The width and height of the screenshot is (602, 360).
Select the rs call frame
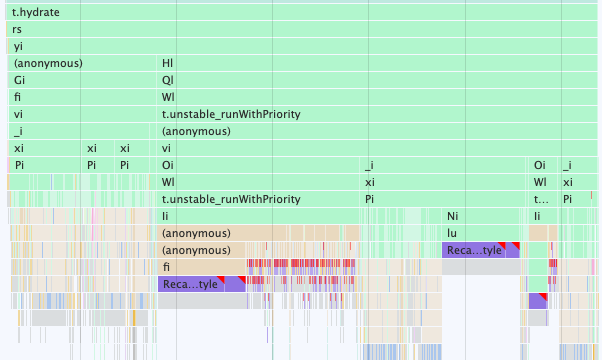pyautogui.click(x=302, y=29)
